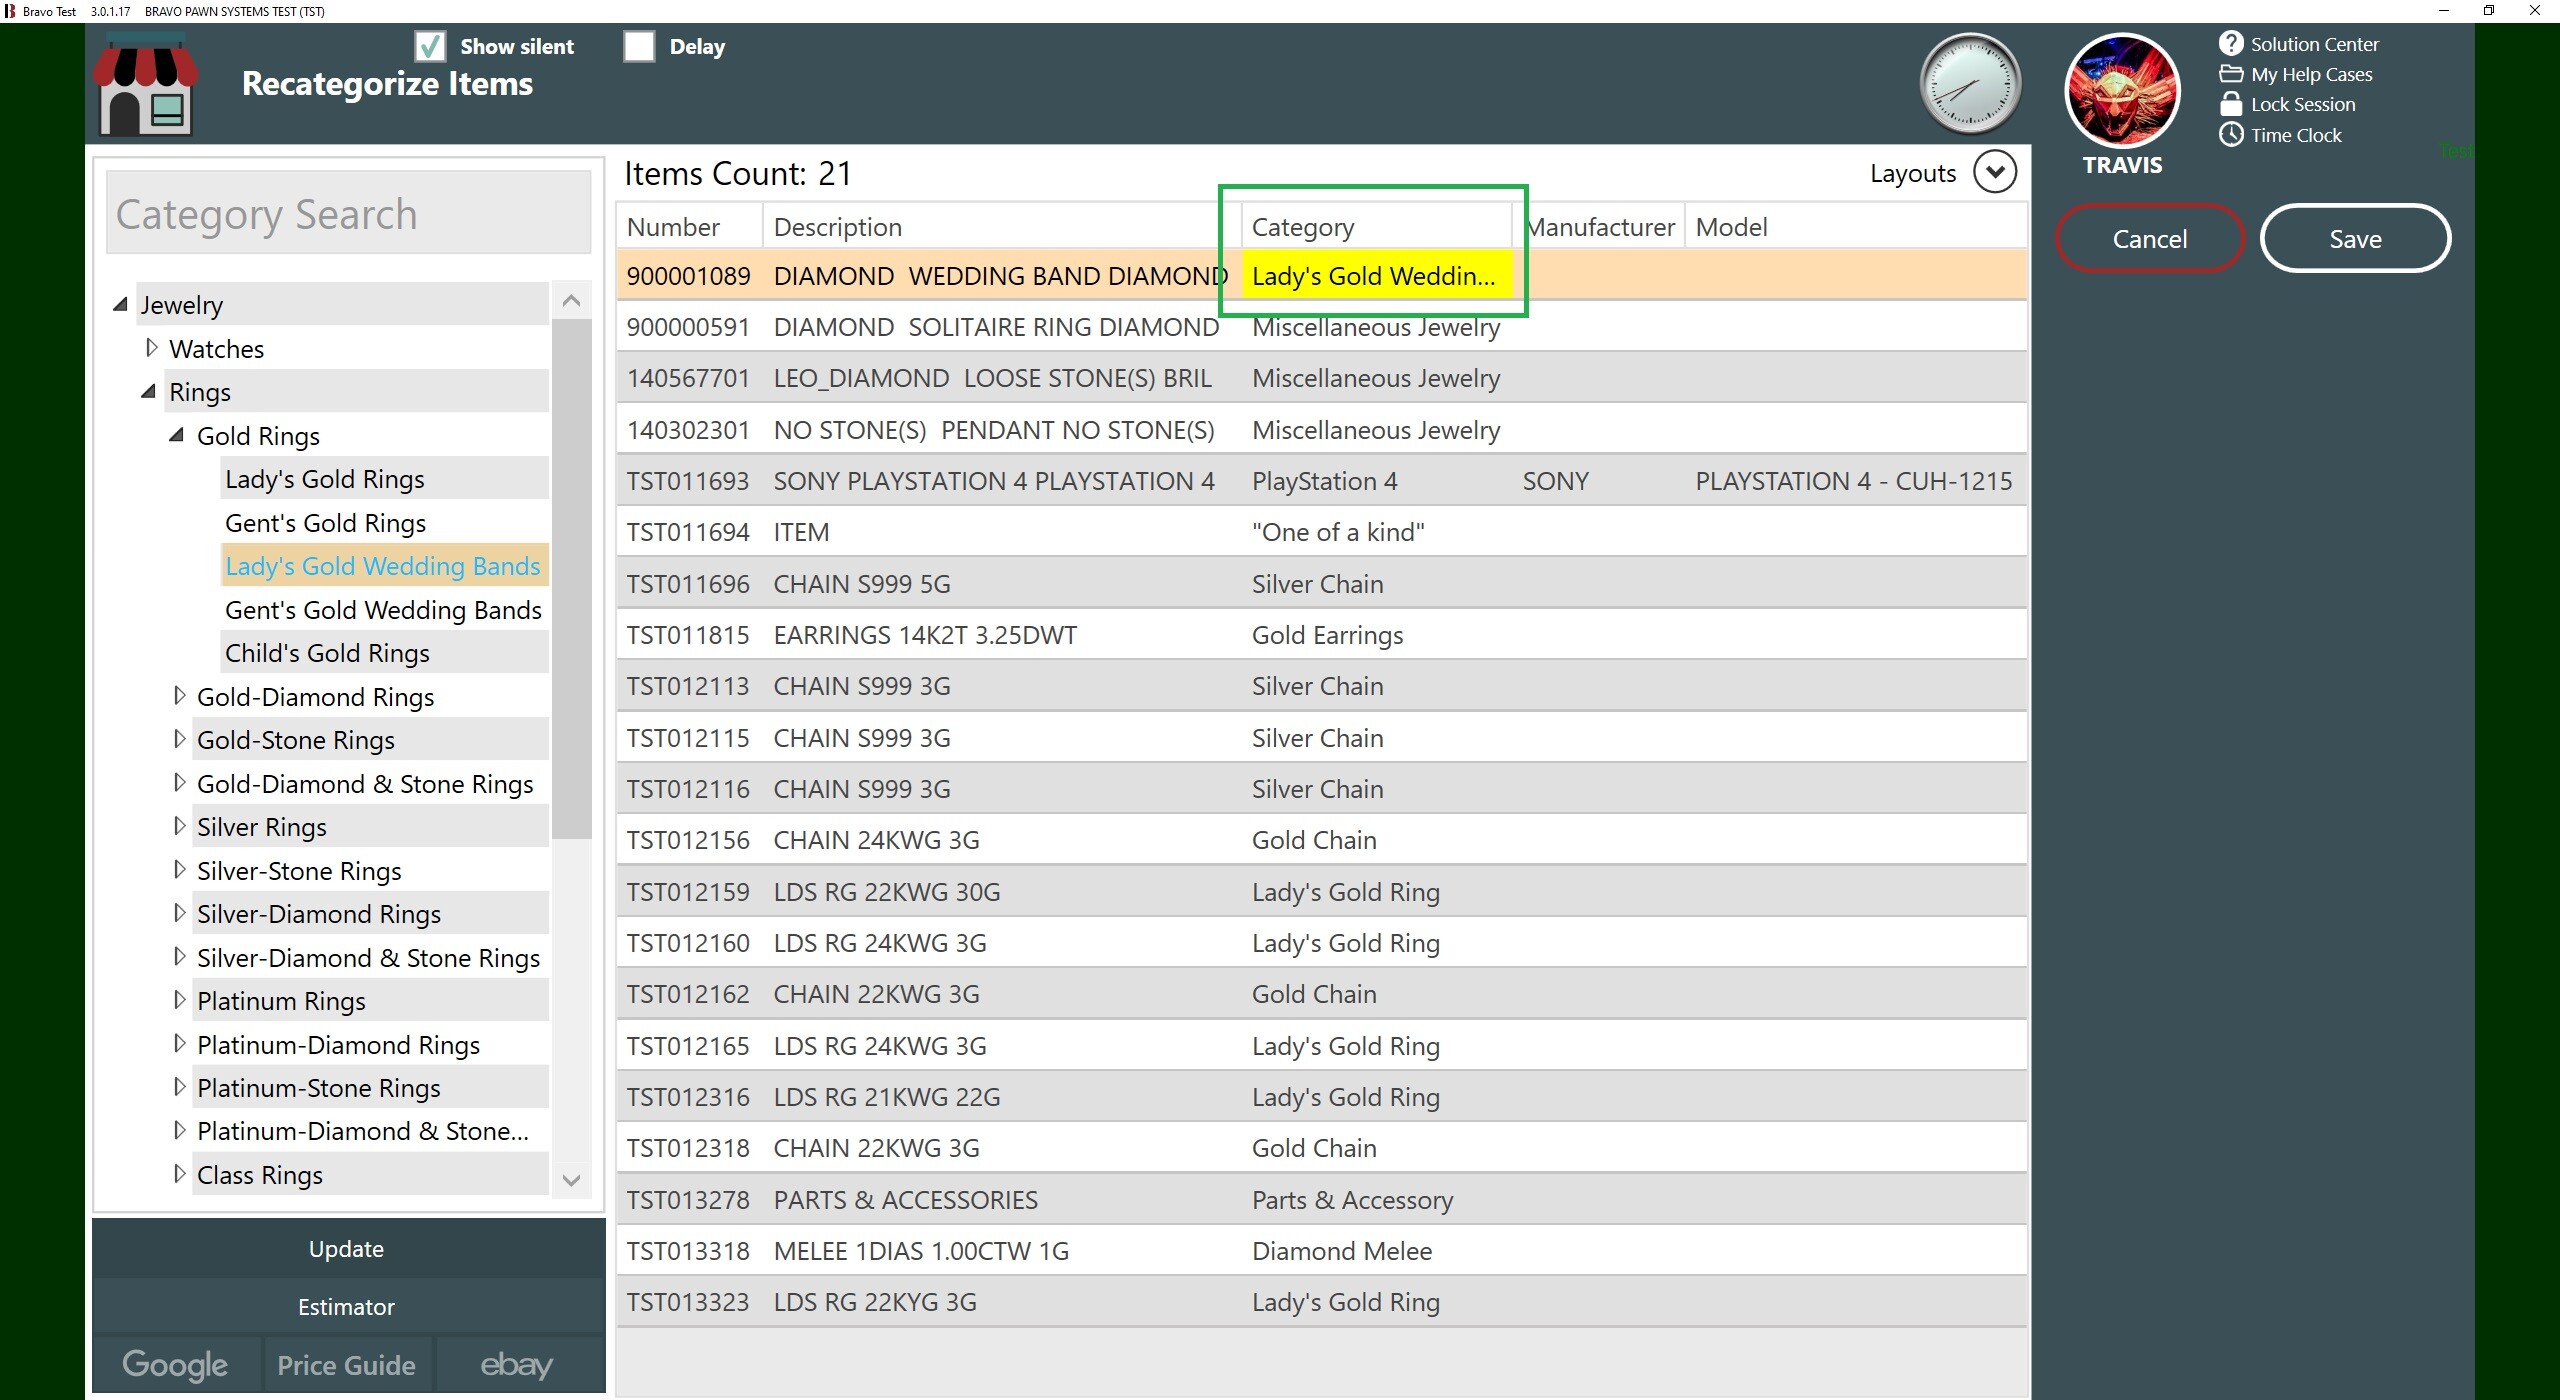Expand Platinum Rings tree node
The height and width of the screenshot is (1400, 2560).
point(180,1000)
